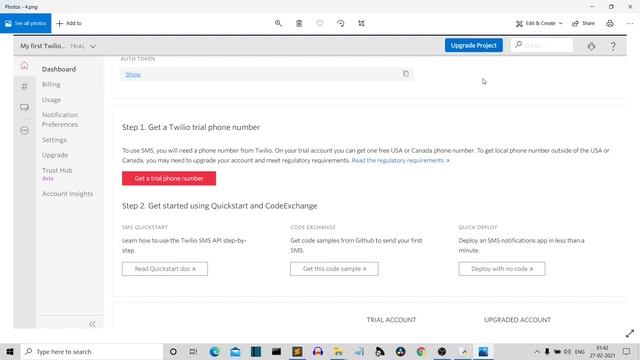Viewport: 640px width, 360px height.
Task: Copy the auth token with copy icon
Action: tap(405, 73)
